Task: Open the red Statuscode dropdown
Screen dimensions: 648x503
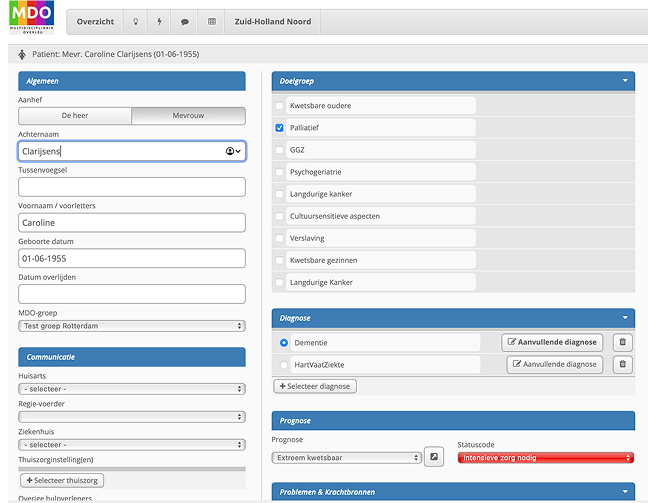Action: tap(546, 457)
